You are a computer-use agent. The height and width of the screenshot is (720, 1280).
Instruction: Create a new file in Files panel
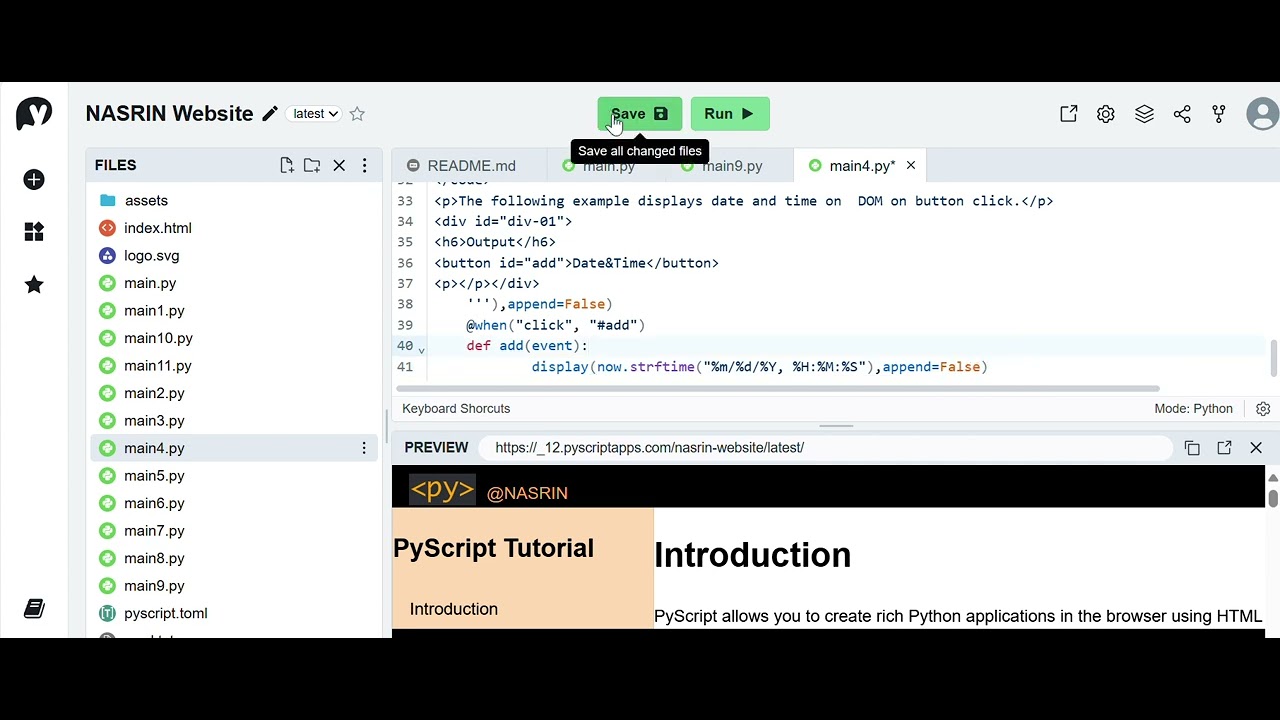click(287, 165)
